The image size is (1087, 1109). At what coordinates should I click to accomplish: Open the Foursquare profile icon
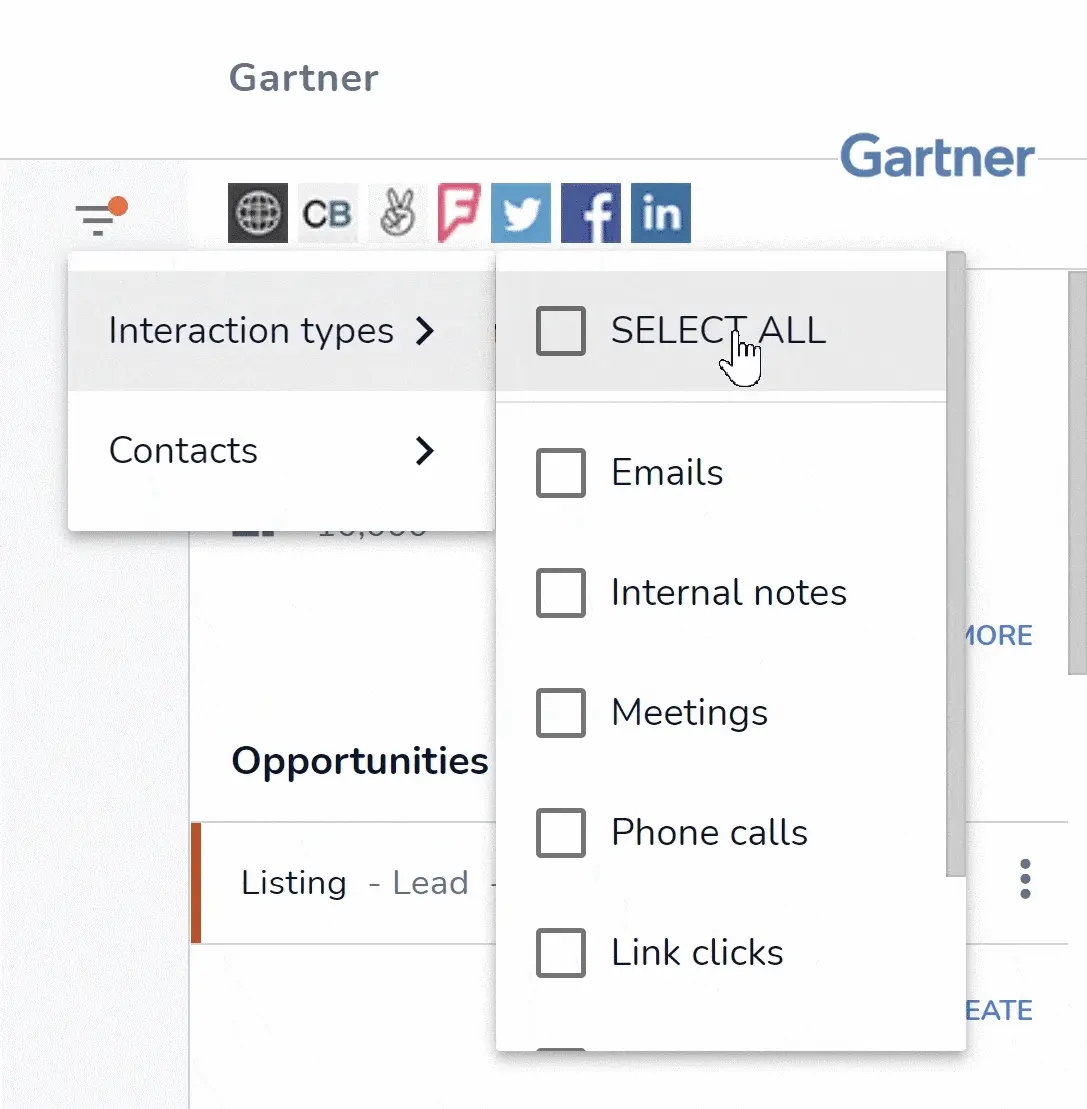460,213
